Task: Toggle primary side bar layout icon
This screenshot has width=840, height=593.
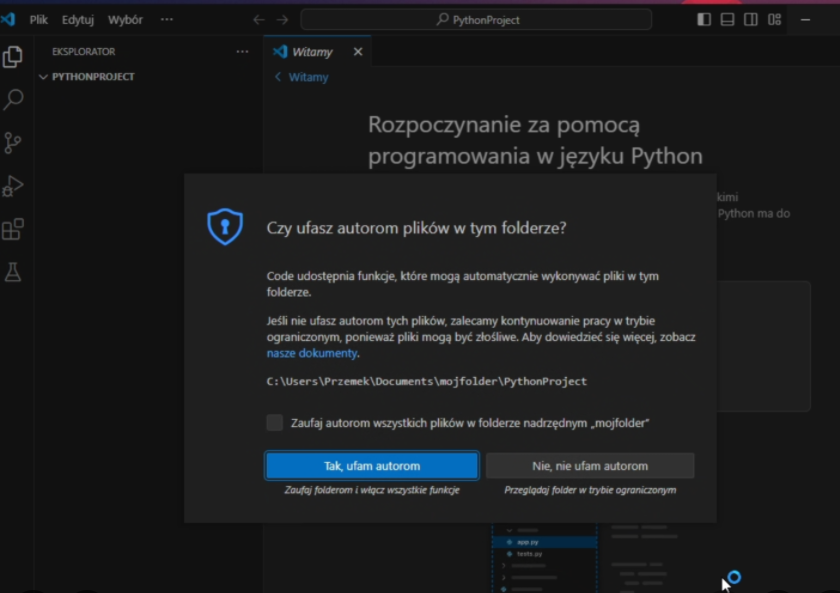Action: click(x=704, y=20)
